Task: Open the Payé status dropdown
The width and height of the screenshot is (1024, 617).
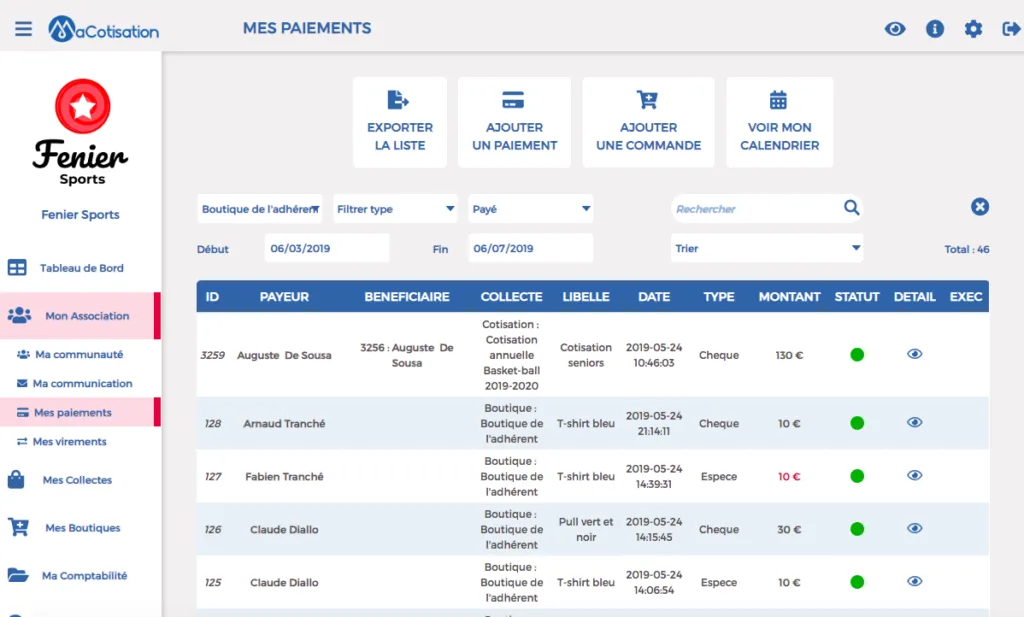Action: click(x=530, y=209)
